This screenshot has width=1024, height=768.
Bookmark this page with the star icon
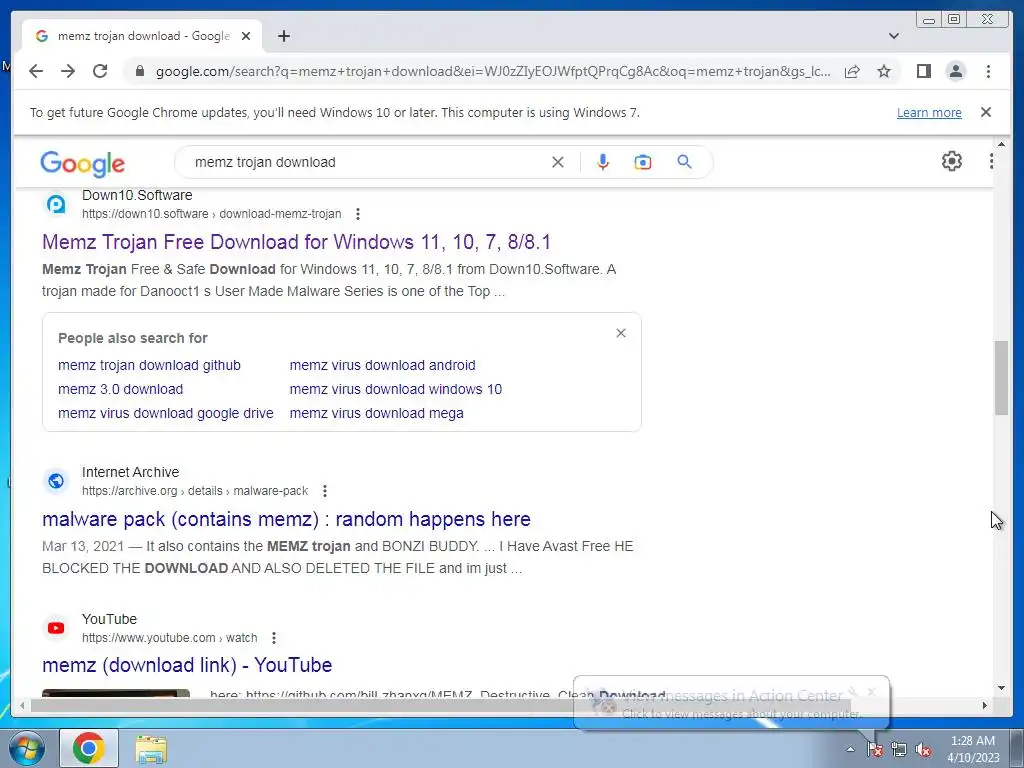click(884, 71)
